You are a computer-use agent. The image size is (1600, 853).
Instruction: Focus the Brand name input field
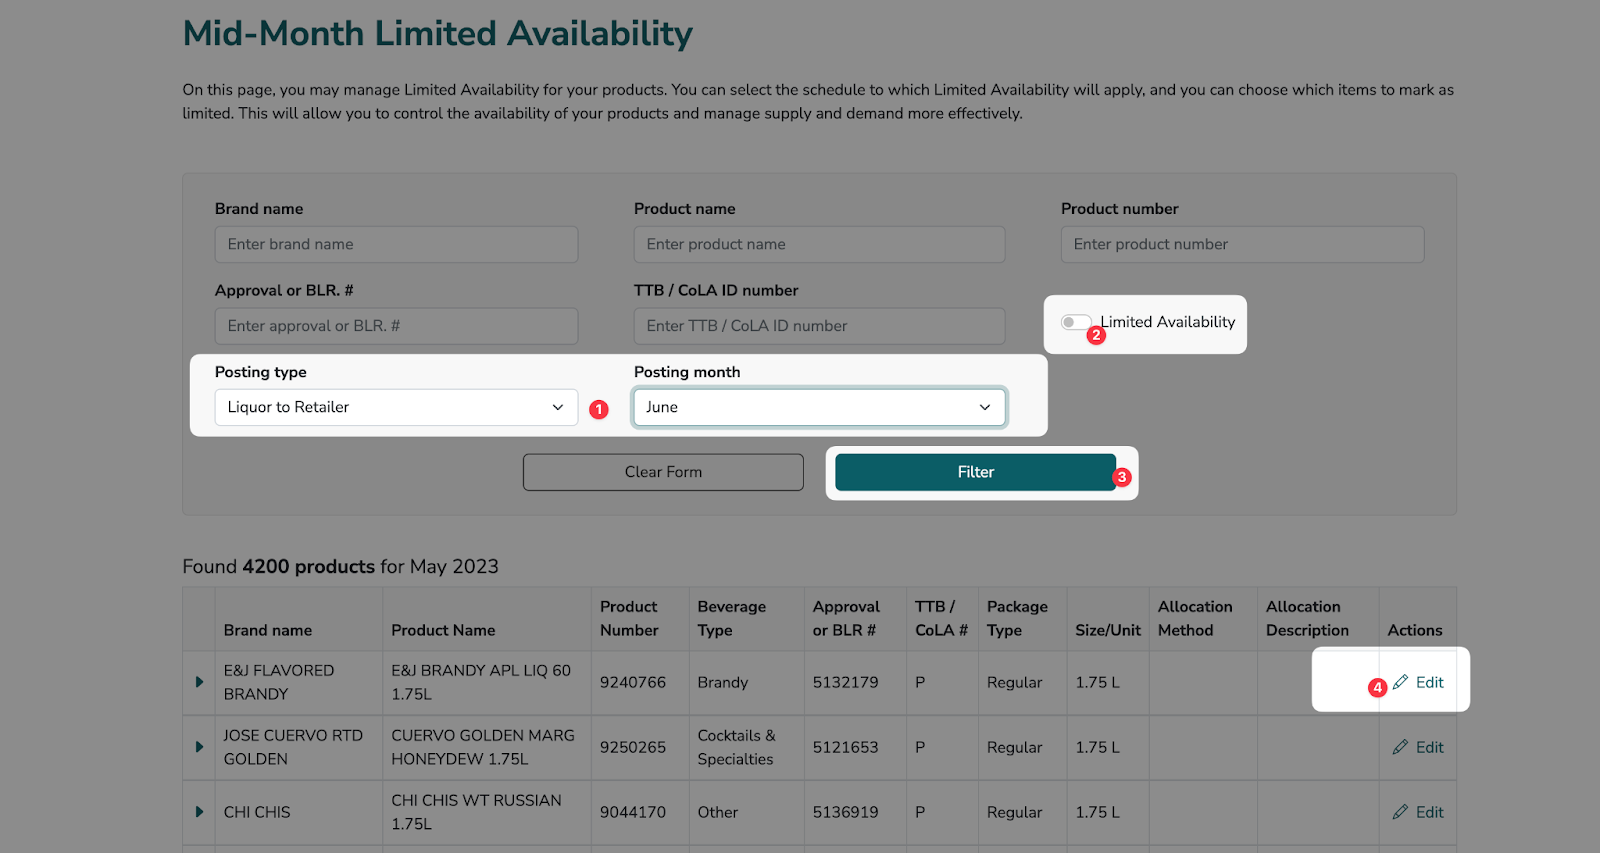(x=396, y=244)
